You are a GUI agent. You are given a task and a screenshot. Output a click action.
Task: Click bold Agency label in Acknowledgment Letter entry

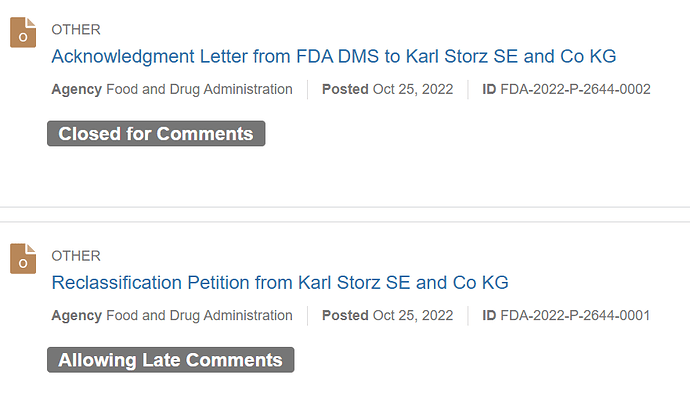pos(77,89)
